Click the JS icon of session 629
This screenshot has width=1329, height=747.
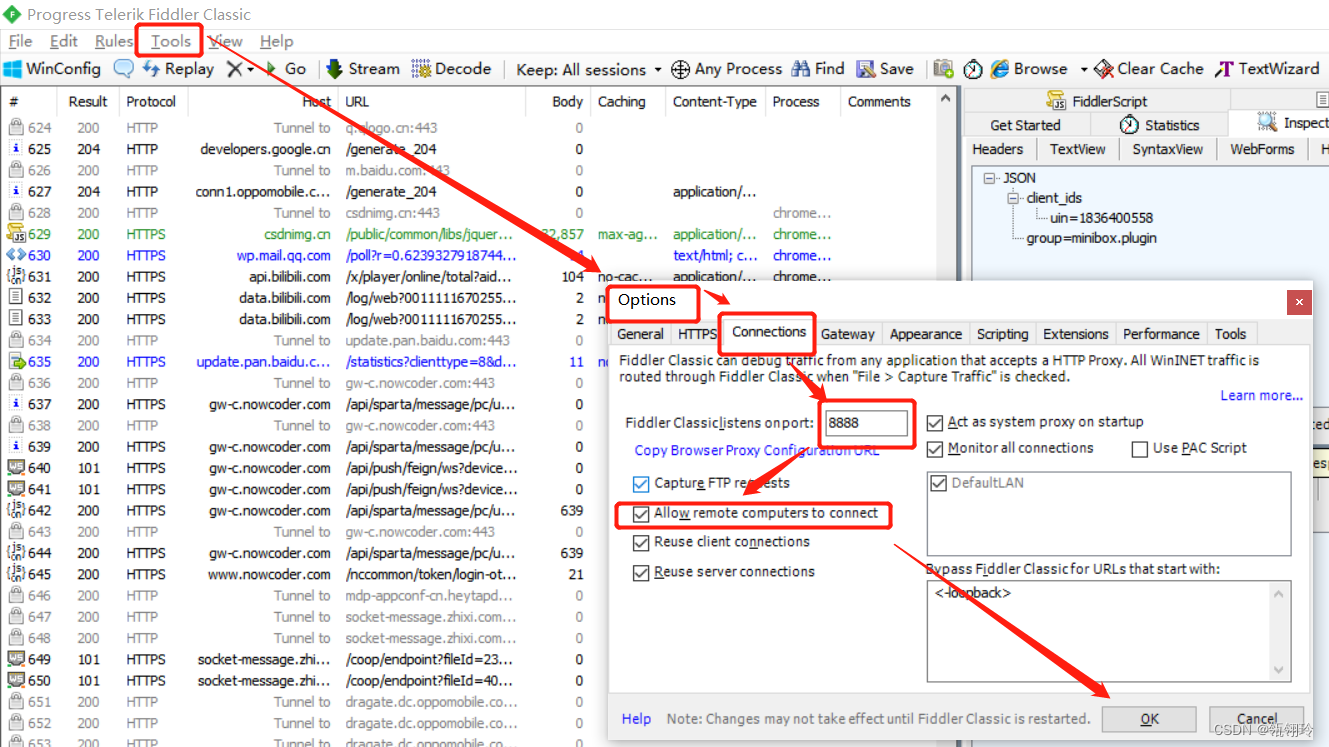click(16, 234)
